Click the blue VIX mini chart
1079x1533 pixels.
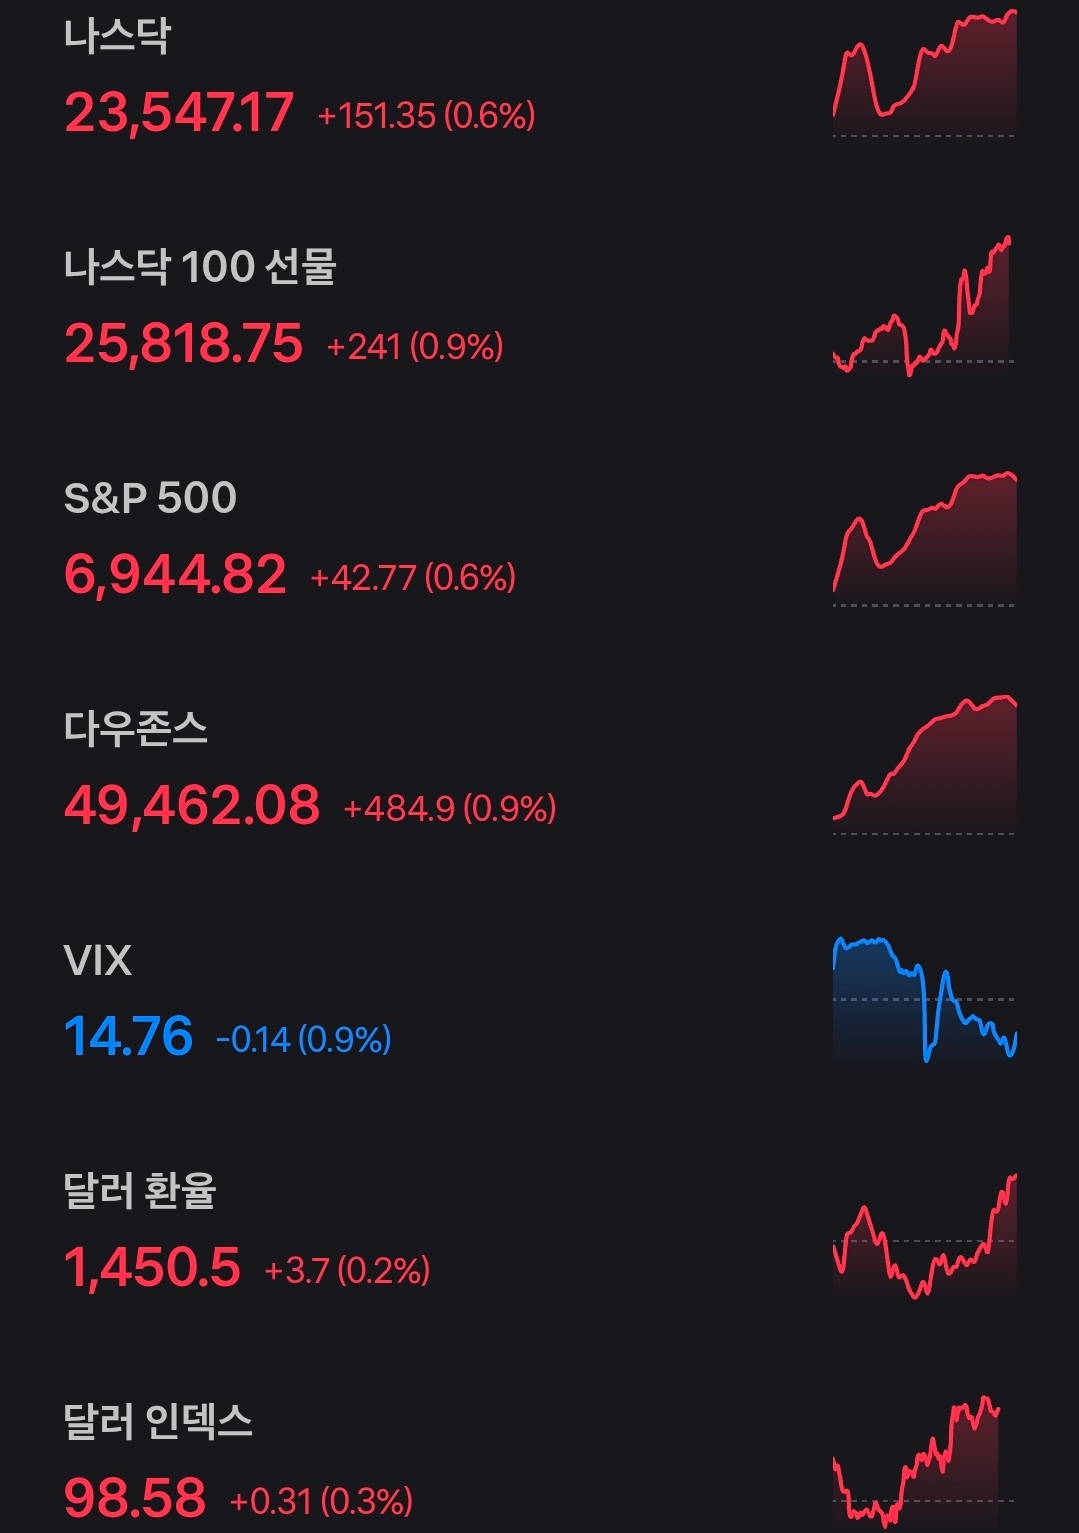pos(924,1000)
